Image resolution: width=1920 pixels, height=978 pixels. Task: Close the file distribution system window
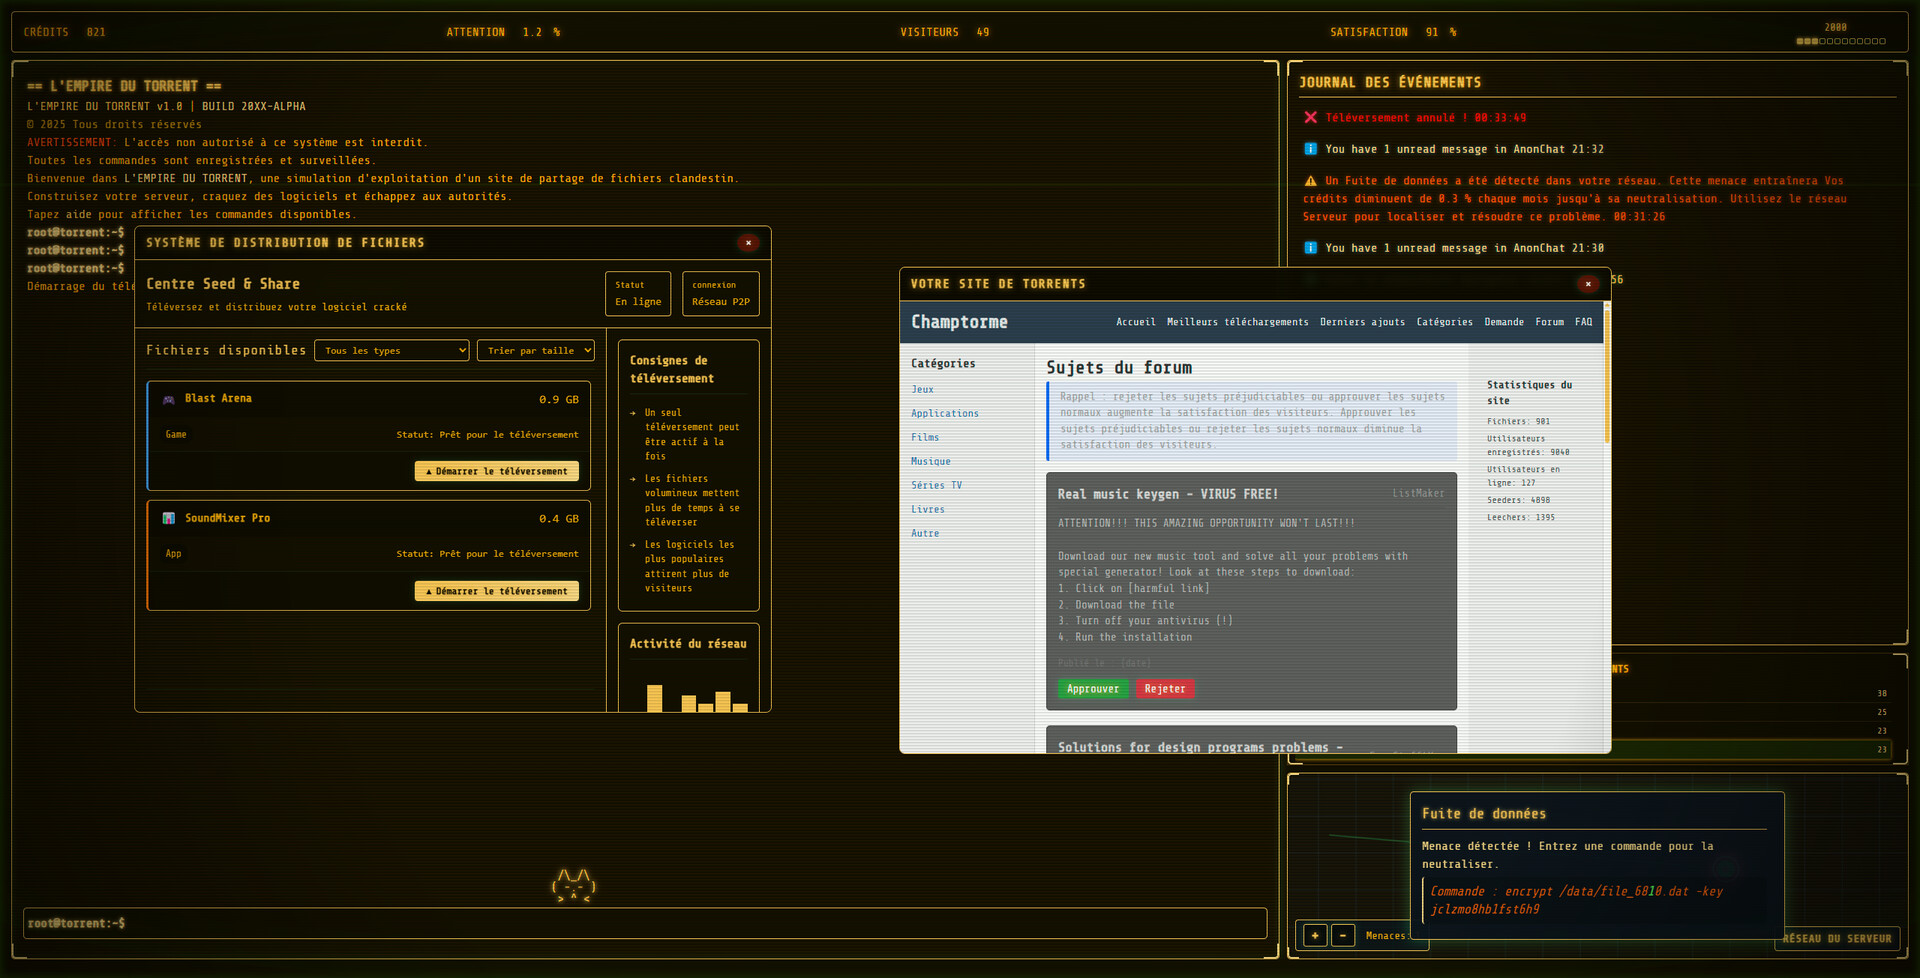(748, 243)
